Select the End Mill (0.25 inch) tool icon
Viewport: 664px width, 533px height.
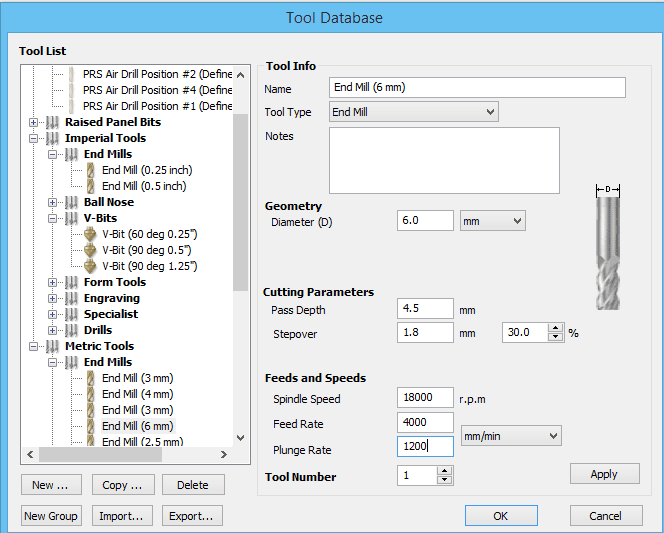pos(90,170)
